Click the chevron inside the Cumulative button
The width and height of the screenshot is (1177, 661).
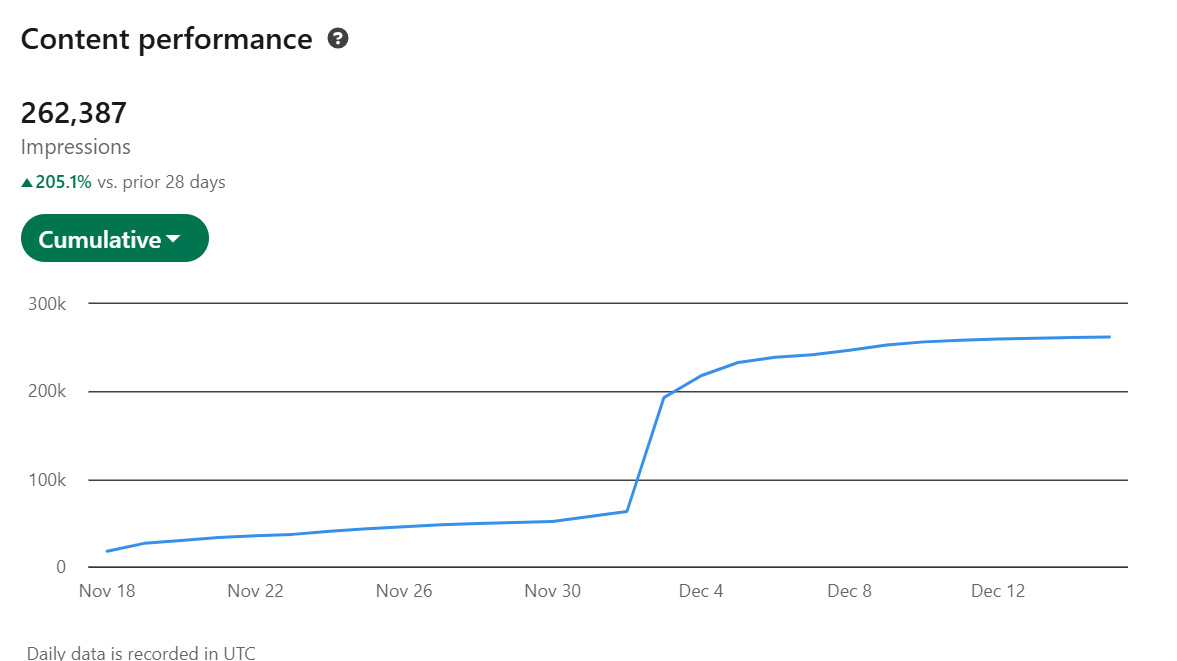[174, 238]
